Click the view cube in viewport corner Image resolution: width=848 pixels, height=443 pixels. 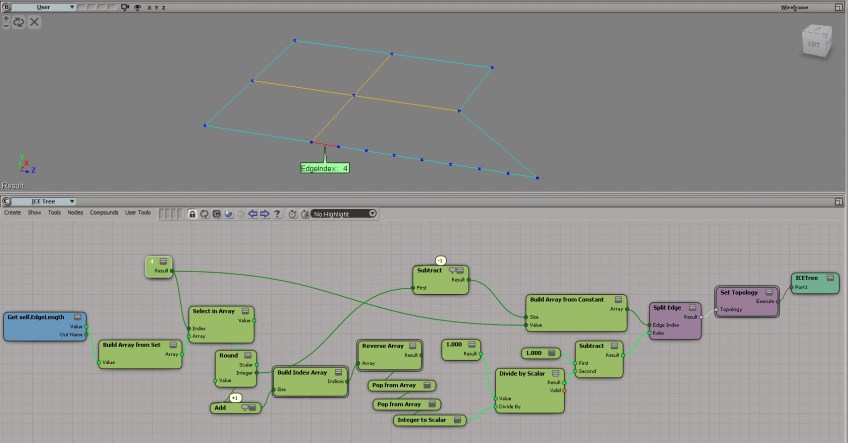tap(813, 44)
